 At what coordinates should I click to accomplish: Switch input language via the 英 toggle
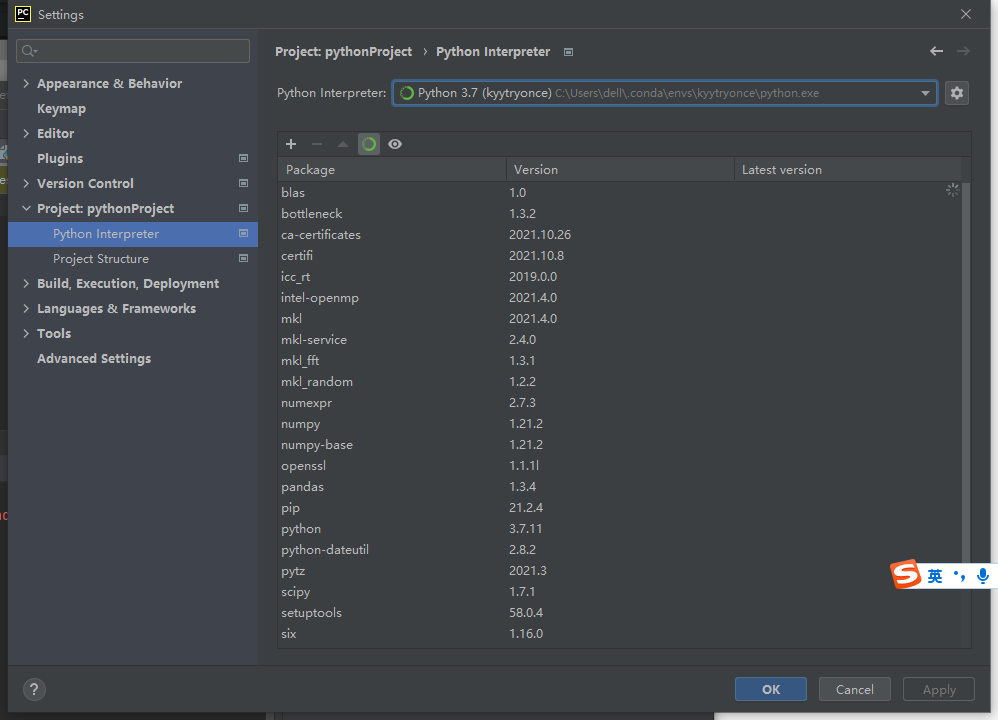coord(932,575)
